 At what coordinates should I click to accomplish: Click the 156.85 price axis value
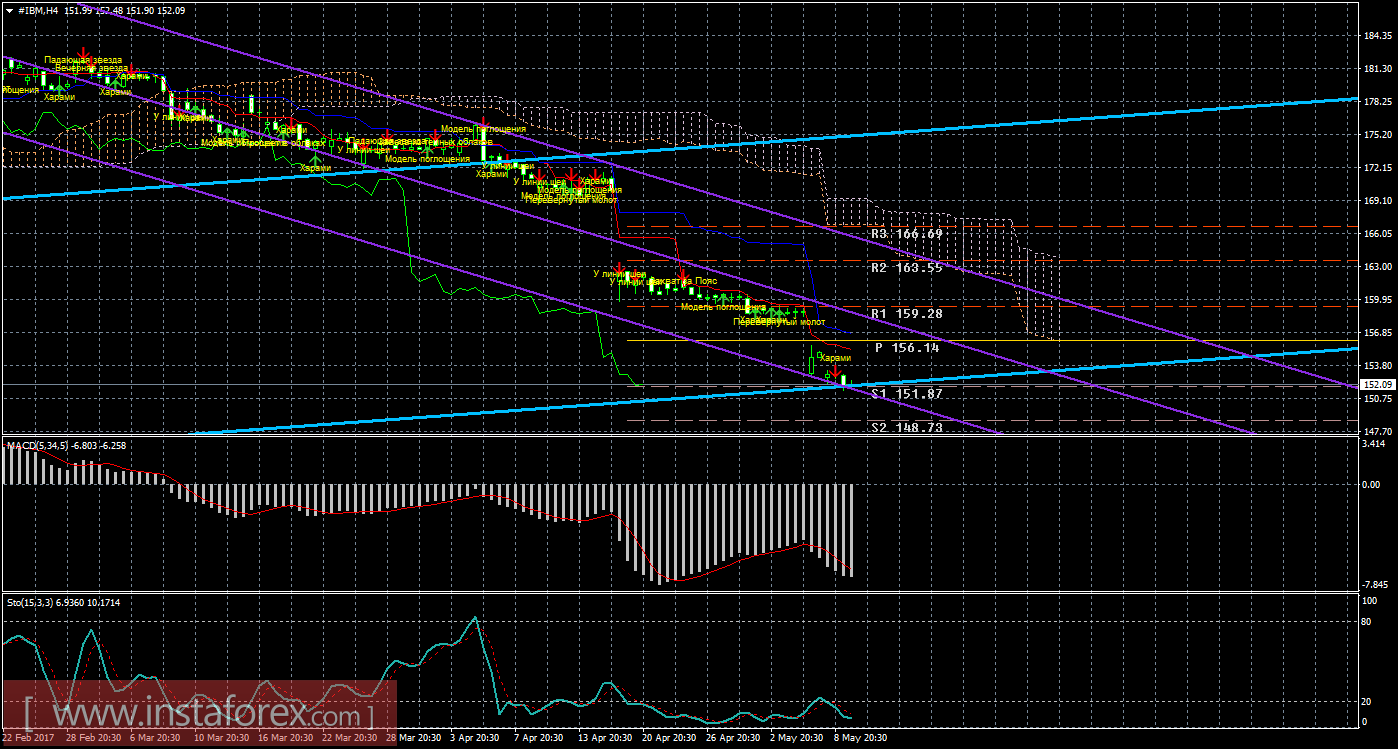click(x=1377, y=333)
